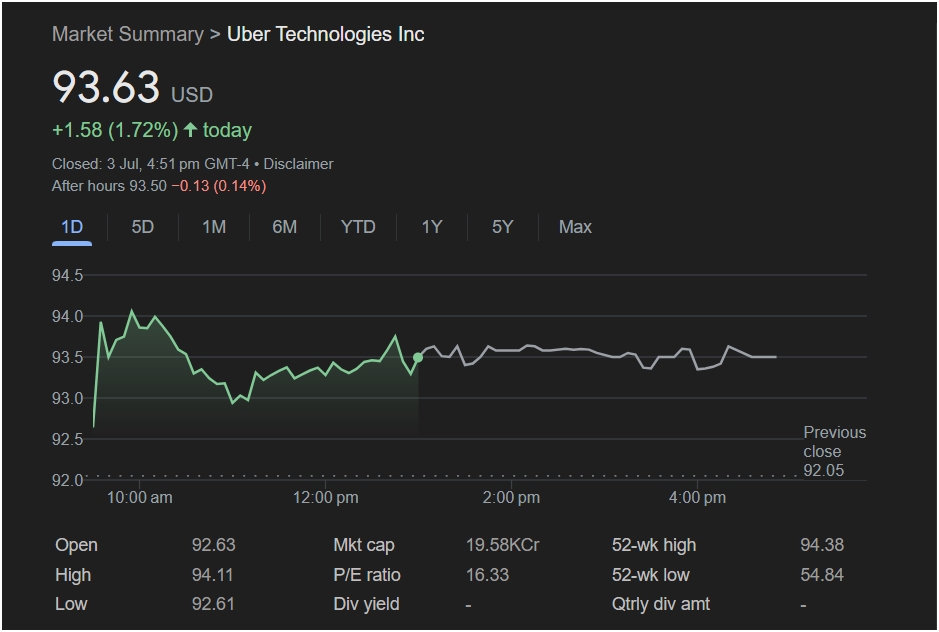Click the Market Summary breadcrumb link
Image resolution: width=939 pixels, height=632 pixels.
click(x=128, y=34)
